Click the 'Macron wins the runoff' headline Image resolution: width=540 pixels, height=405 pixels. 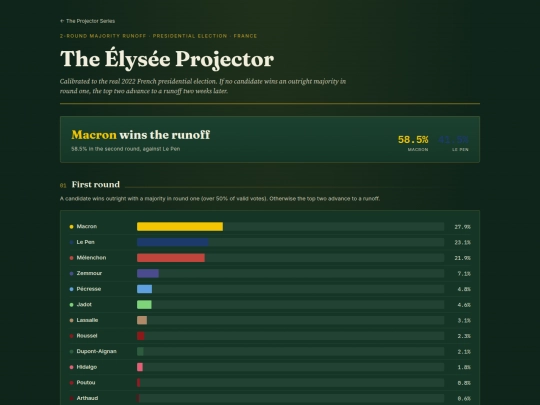(x=141, y=135)
